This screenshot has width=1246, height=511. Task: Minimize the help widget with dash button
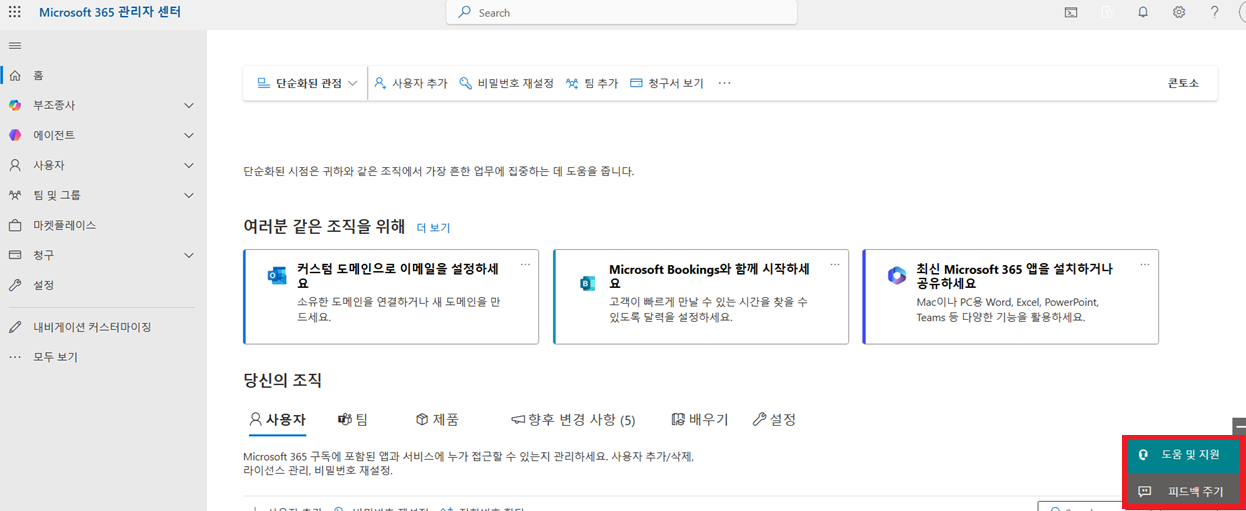point(1240,425)
